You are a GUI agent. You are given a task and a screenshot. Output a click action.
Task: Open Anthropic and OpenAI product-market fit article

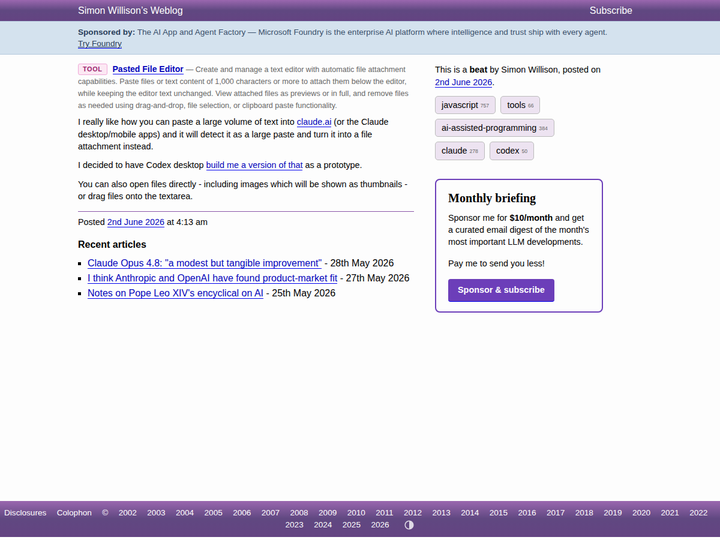point(213,278)
